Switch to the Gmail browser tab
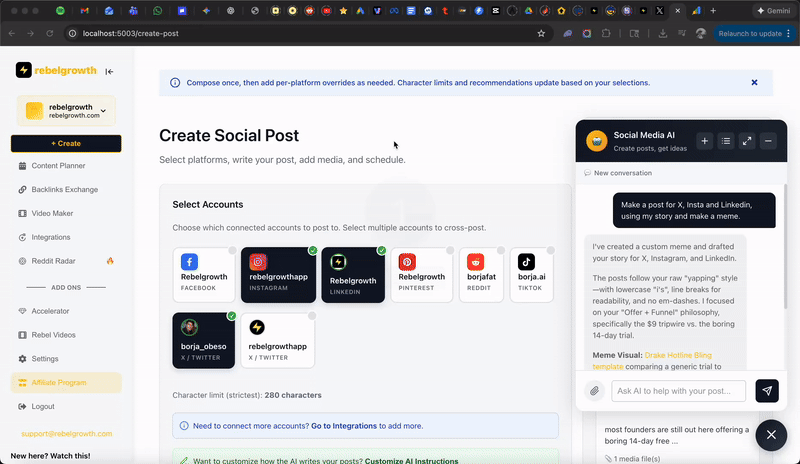Viewport: 800px width, 464px height. pos(85,11)
